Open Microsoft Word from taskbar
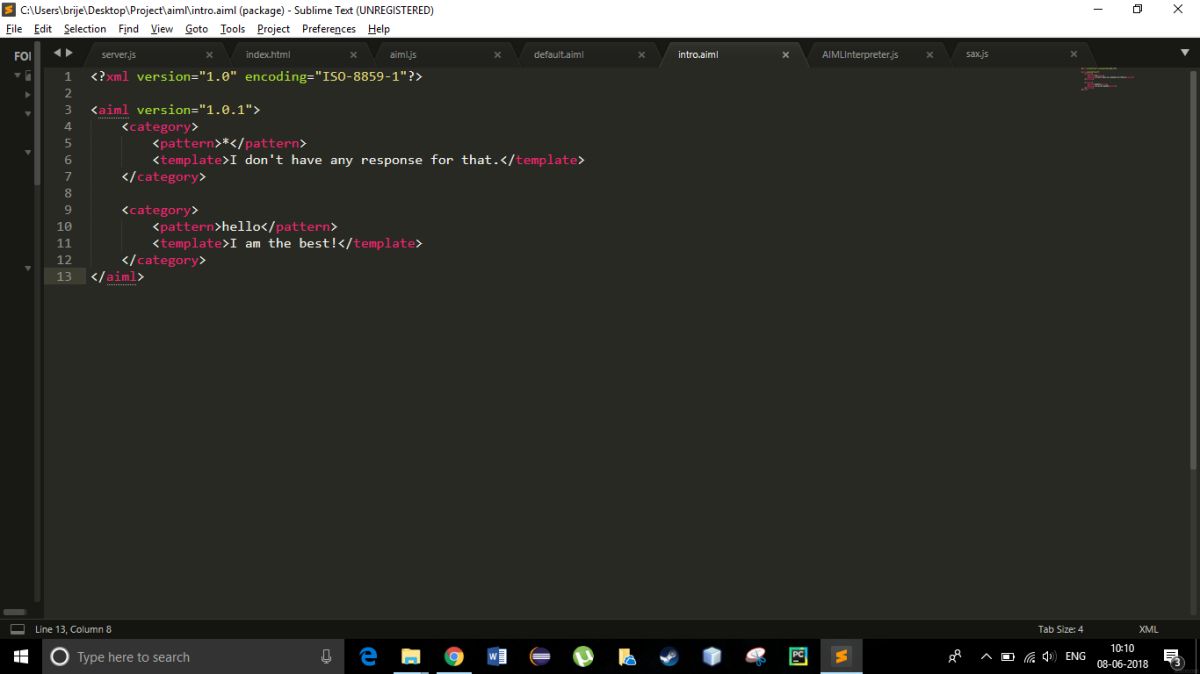 coord(497,657)
